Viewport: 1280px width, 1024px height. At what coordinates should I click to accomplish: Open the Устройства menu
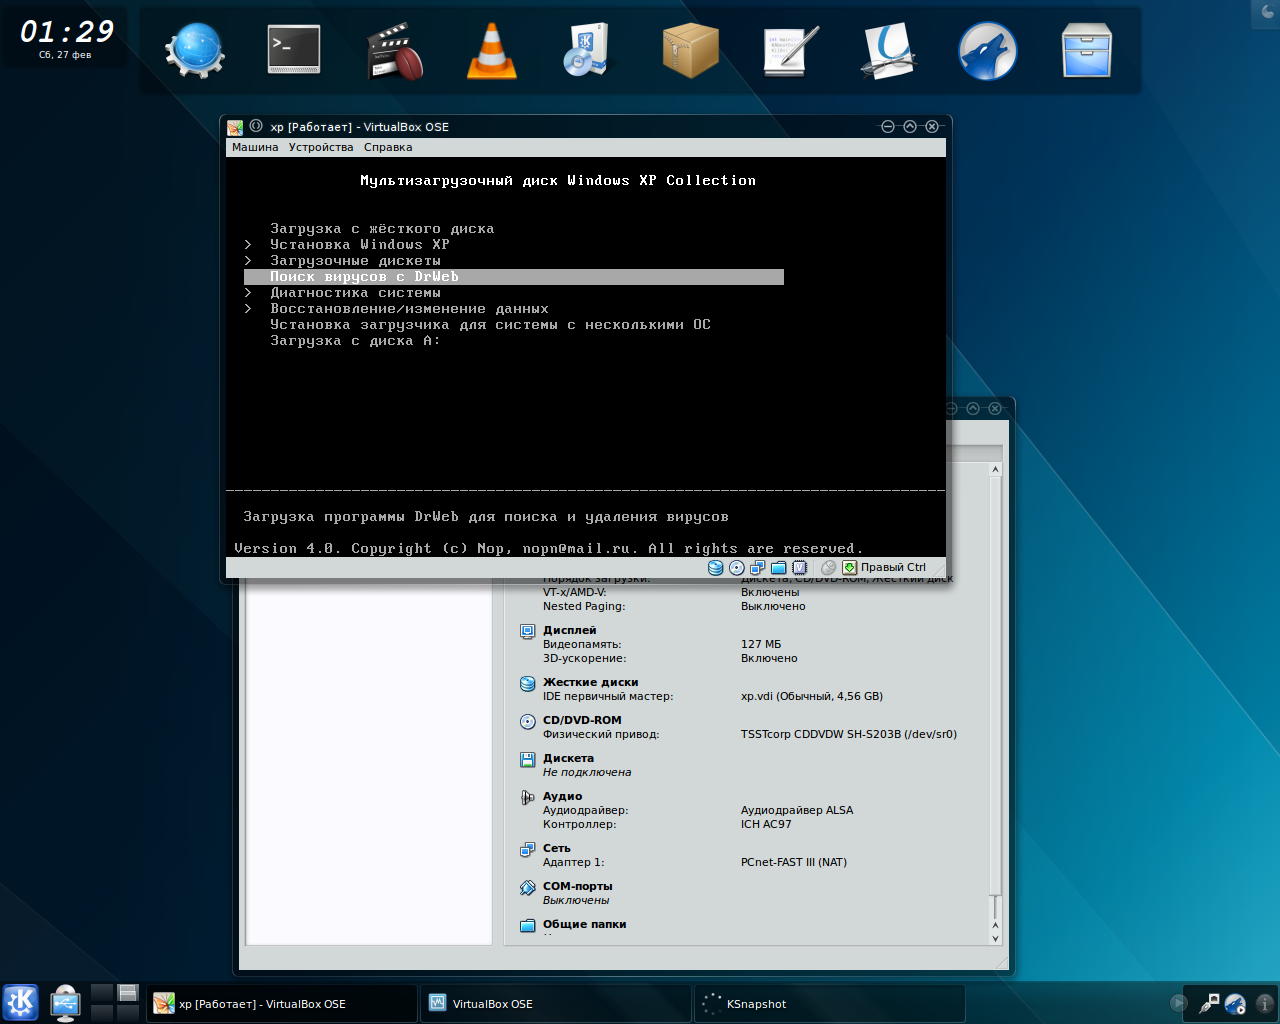321,147
